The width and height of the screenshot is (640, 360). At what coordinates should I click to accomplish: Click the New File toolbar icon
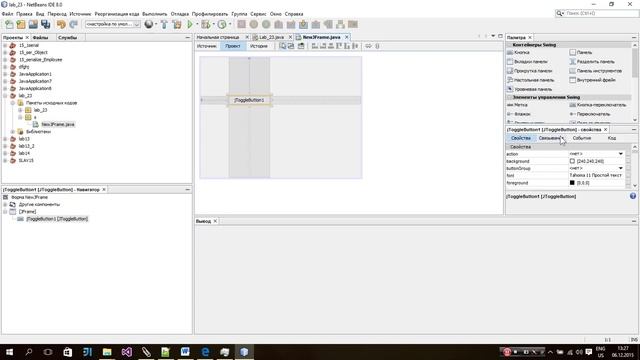pos(9,24)
